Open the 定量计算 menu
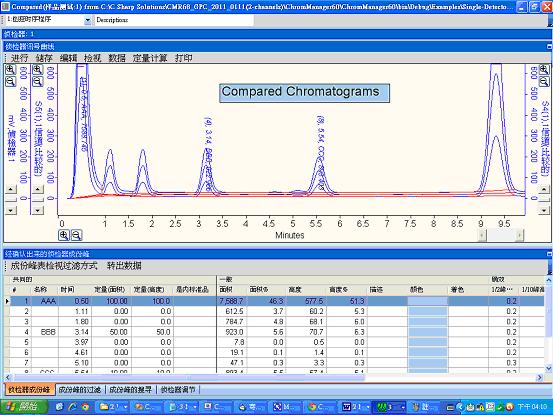Screen dimensions: 553x415 tap(150, 58)
